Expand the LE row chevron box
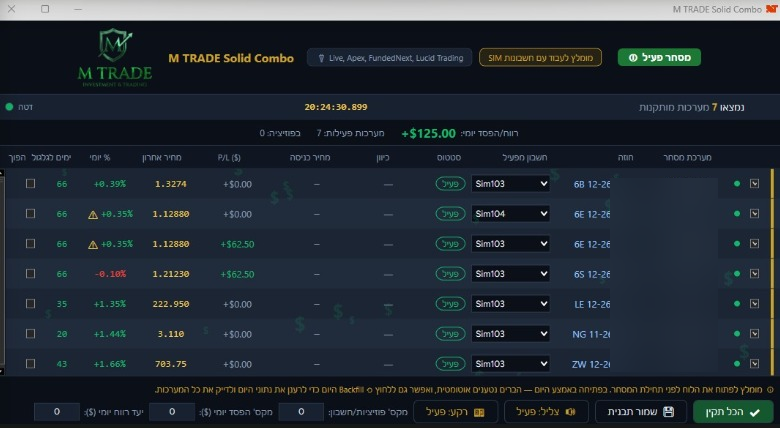 755,304
